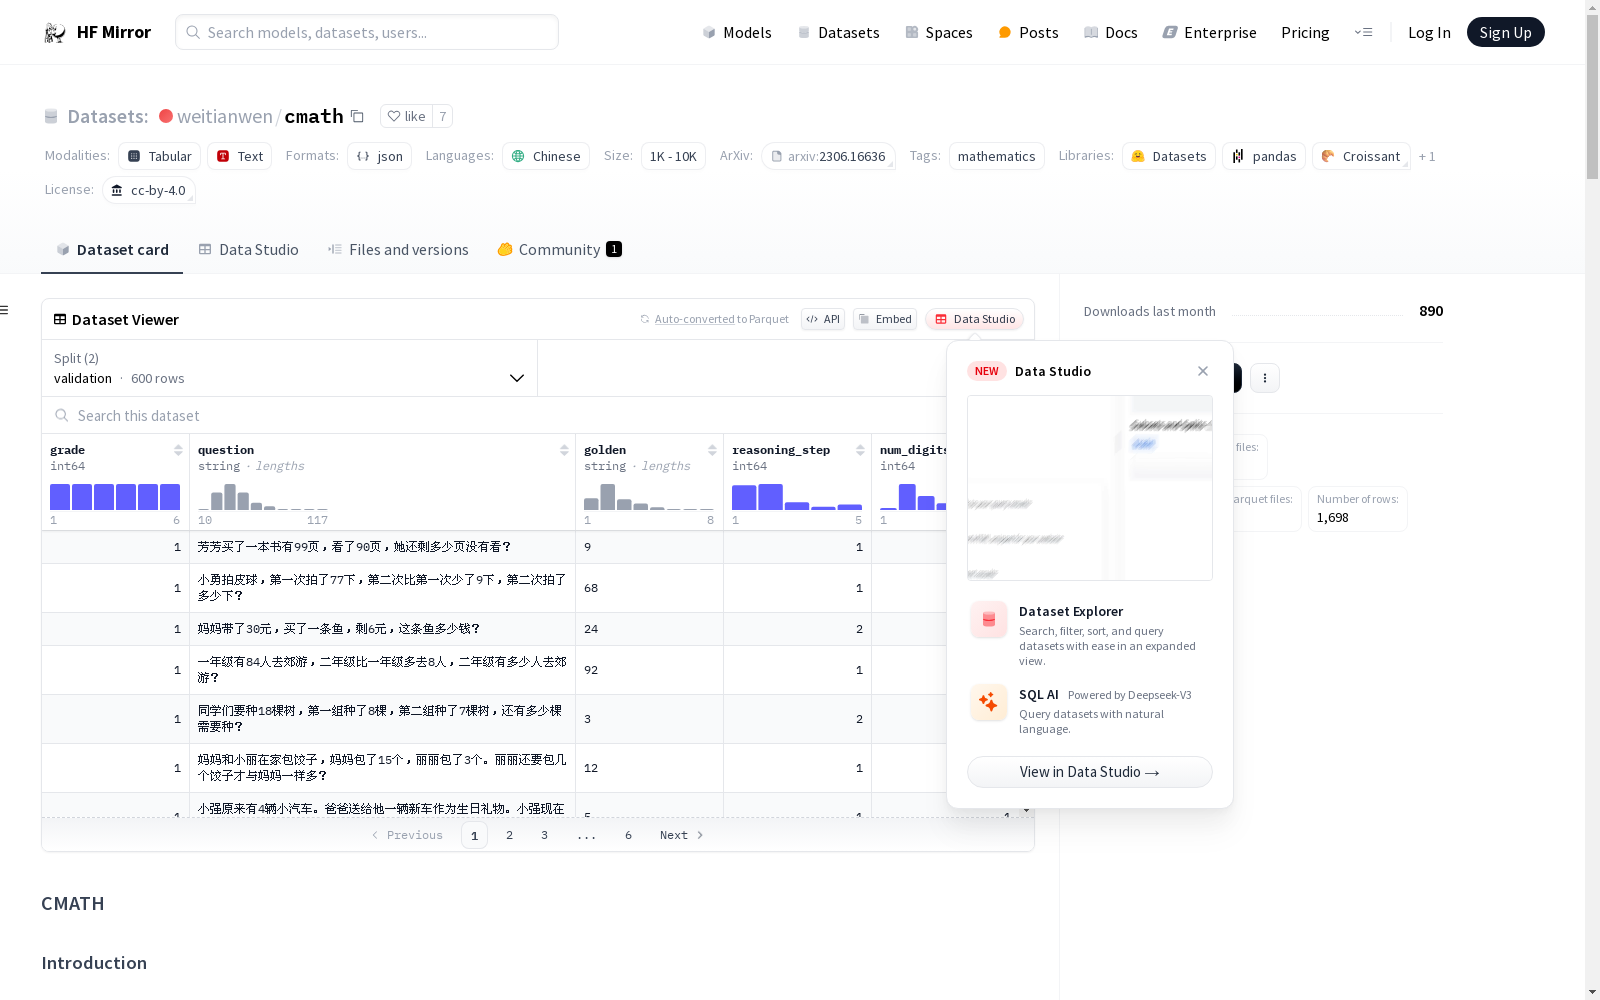The image size is (1600, 1000).
Task: Sort by the reasoning_step column
Action: pyautogui.click(x=860, y=450)
